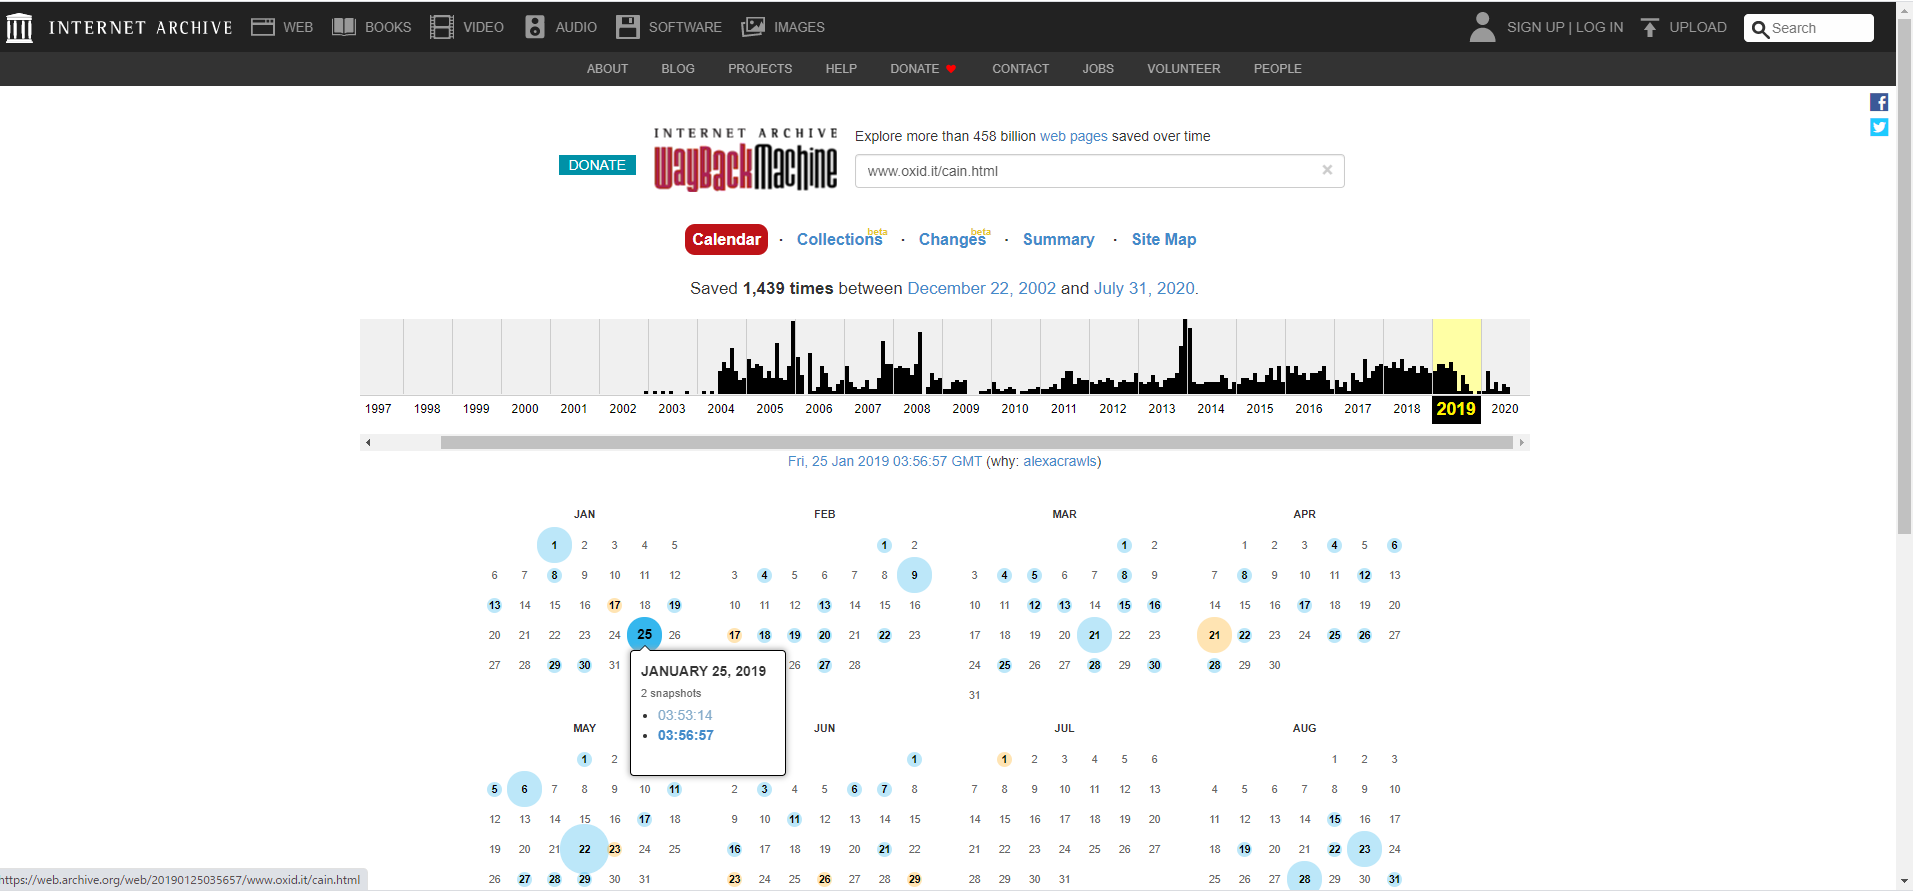Open the Audio speaker icon
The height and width of the screenshot is (891, 1913).
[535, 27]
